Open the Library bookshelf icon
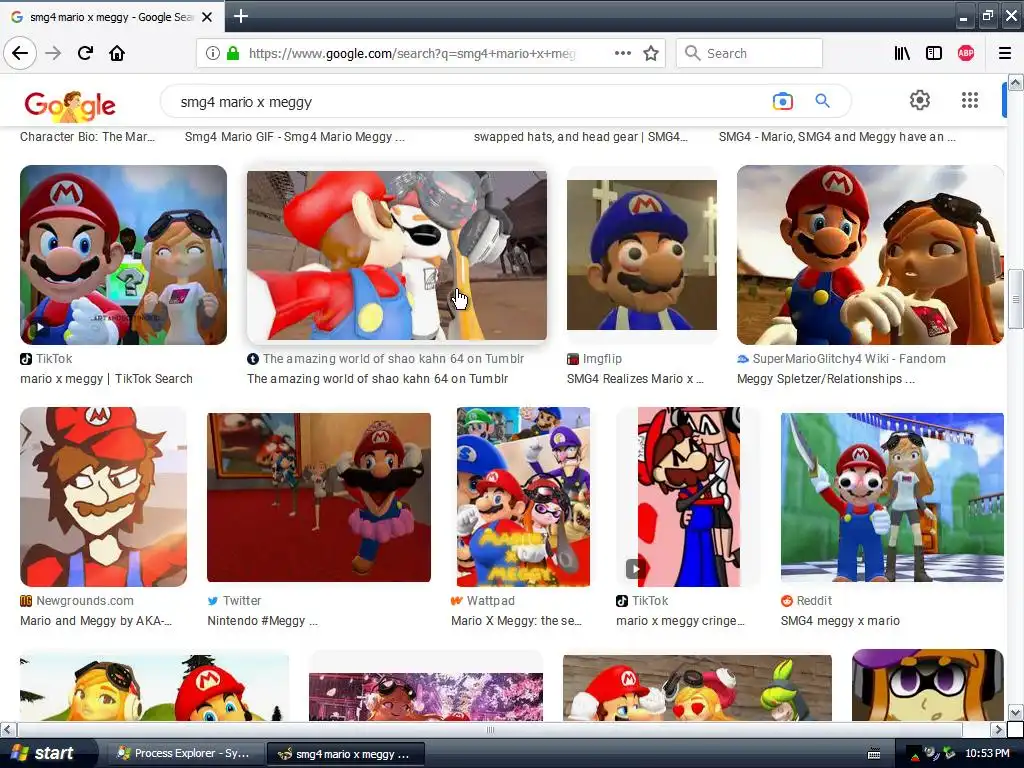The image size is (1024, 768). coord(902,53)
